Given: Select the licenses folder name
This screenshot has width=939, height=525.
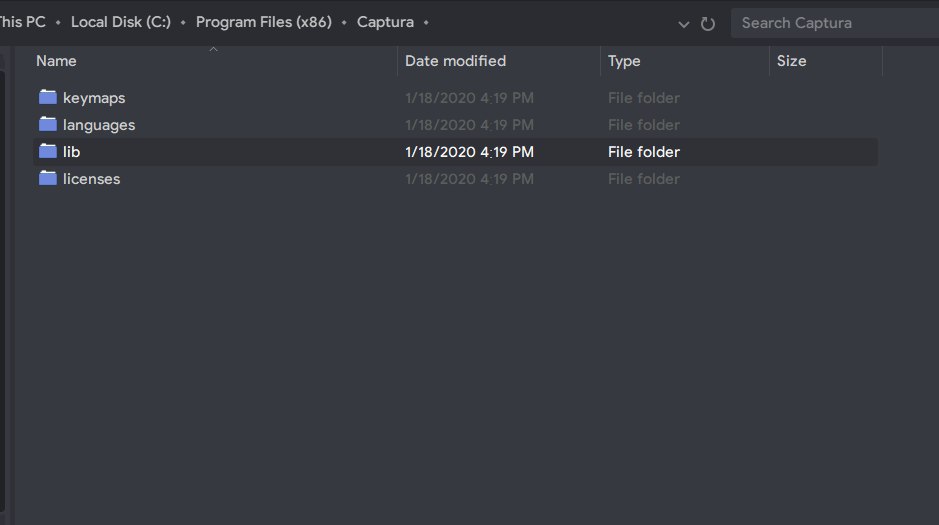Looking at the screenshot, I should pos(92,179).
